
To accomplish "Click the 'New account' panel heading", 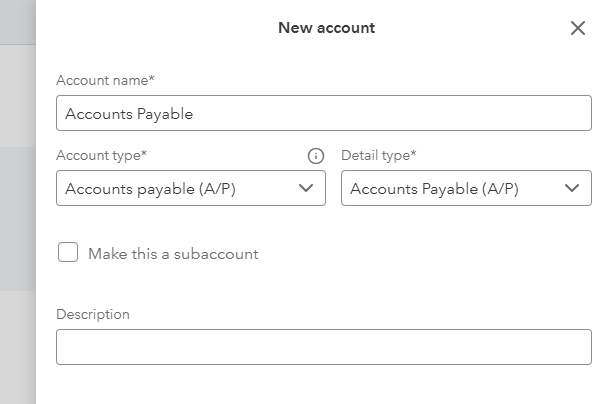I will tap(326, 28).
